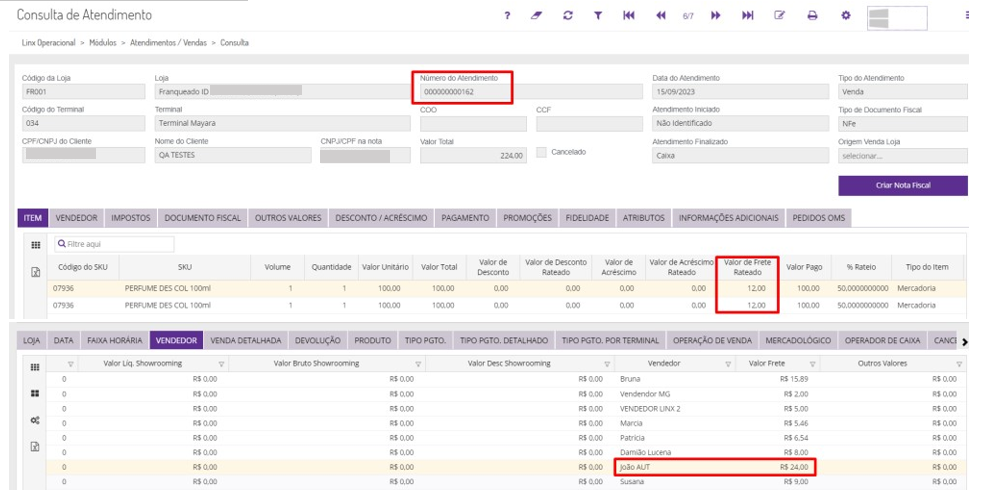The image size is (987, 501).
Task: Click the refresh icon in top toolbar
Action: 568,16
